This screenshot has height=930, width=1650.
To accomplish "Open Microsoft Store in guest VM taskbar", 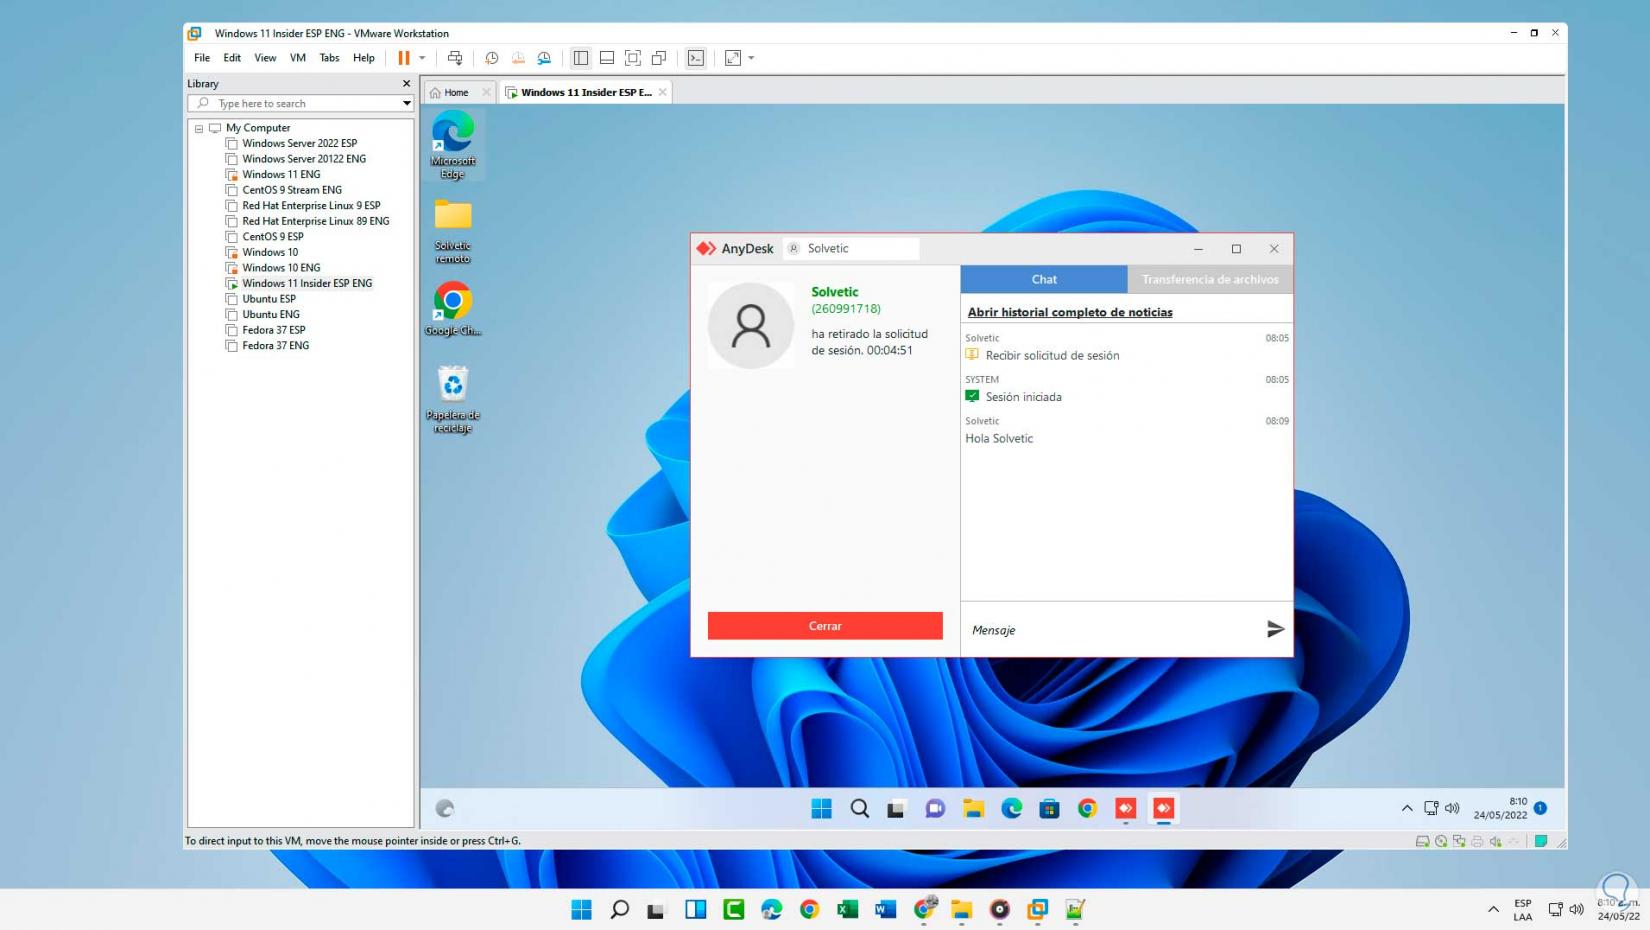I will coord(1049,808).
